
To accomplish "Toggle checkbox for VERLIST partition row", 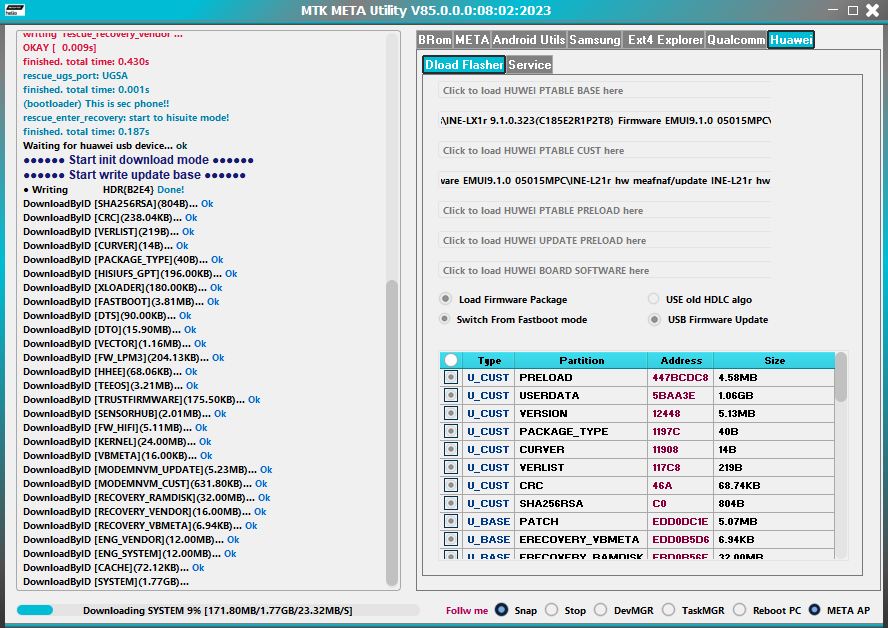I will pos(451,467).
